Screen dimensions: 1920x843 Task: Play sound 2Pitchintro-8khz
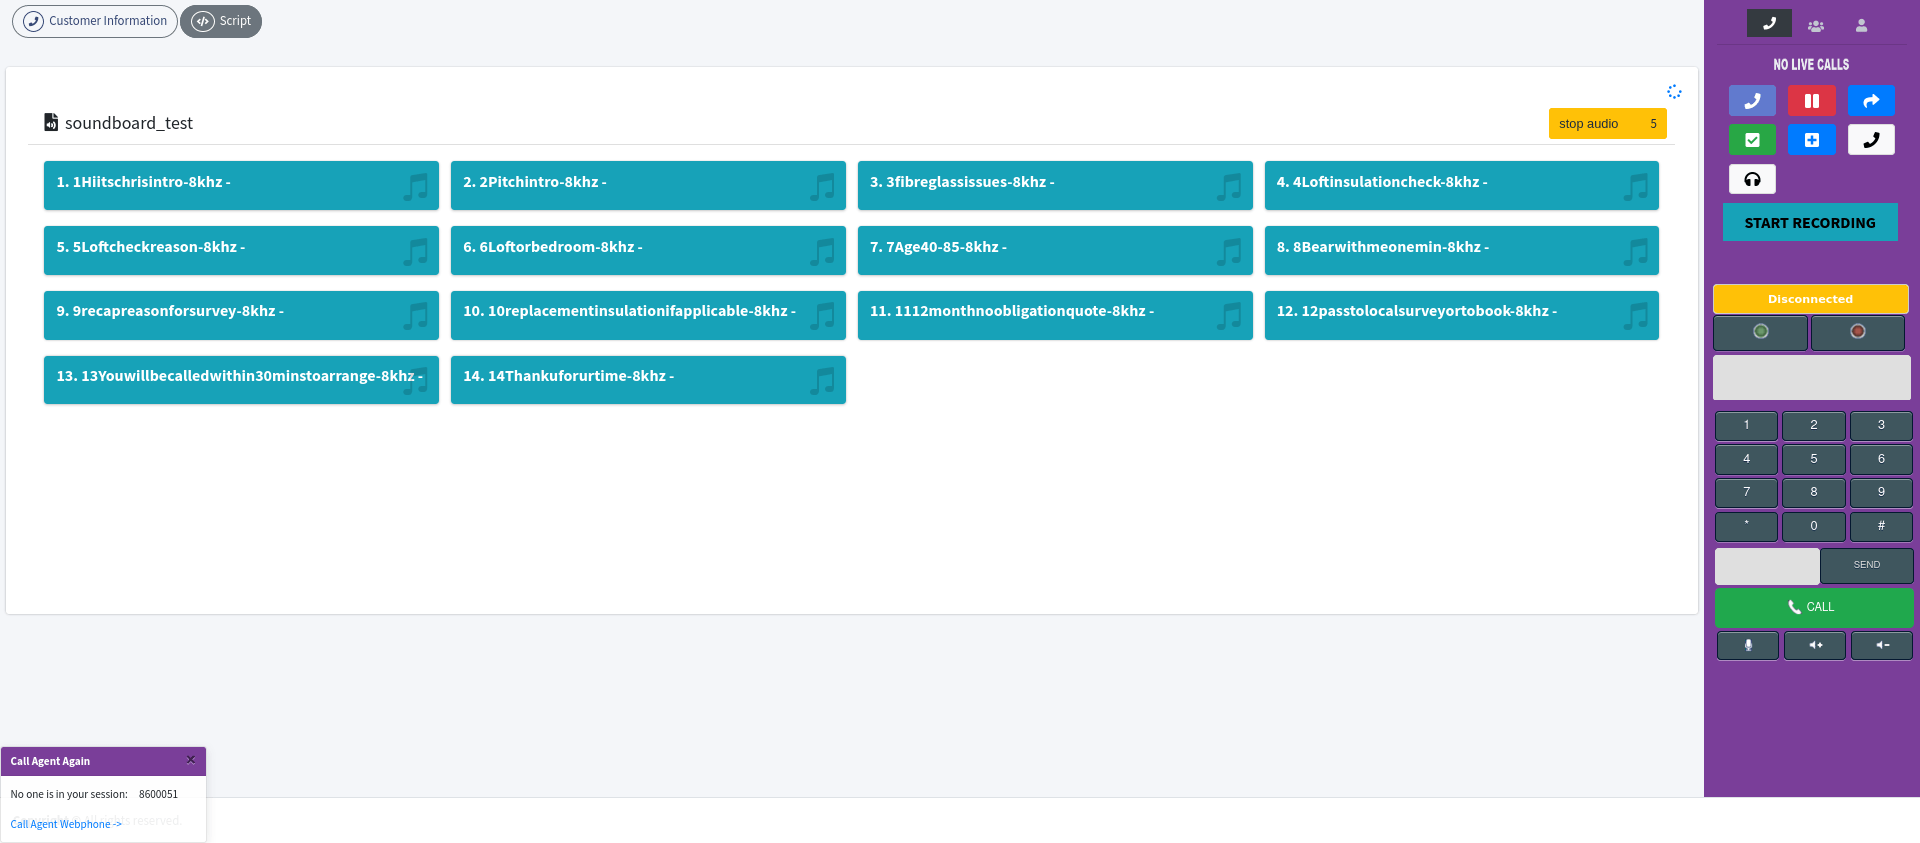click(x=648, y=185)
